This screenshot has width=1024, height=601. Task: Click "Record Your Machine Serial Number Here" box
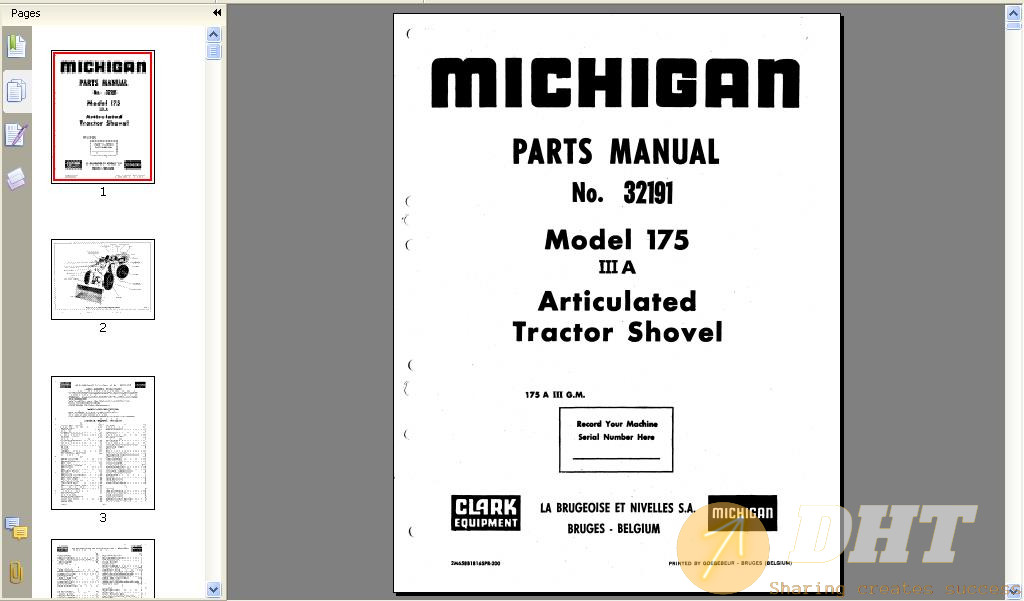[616, 440]
